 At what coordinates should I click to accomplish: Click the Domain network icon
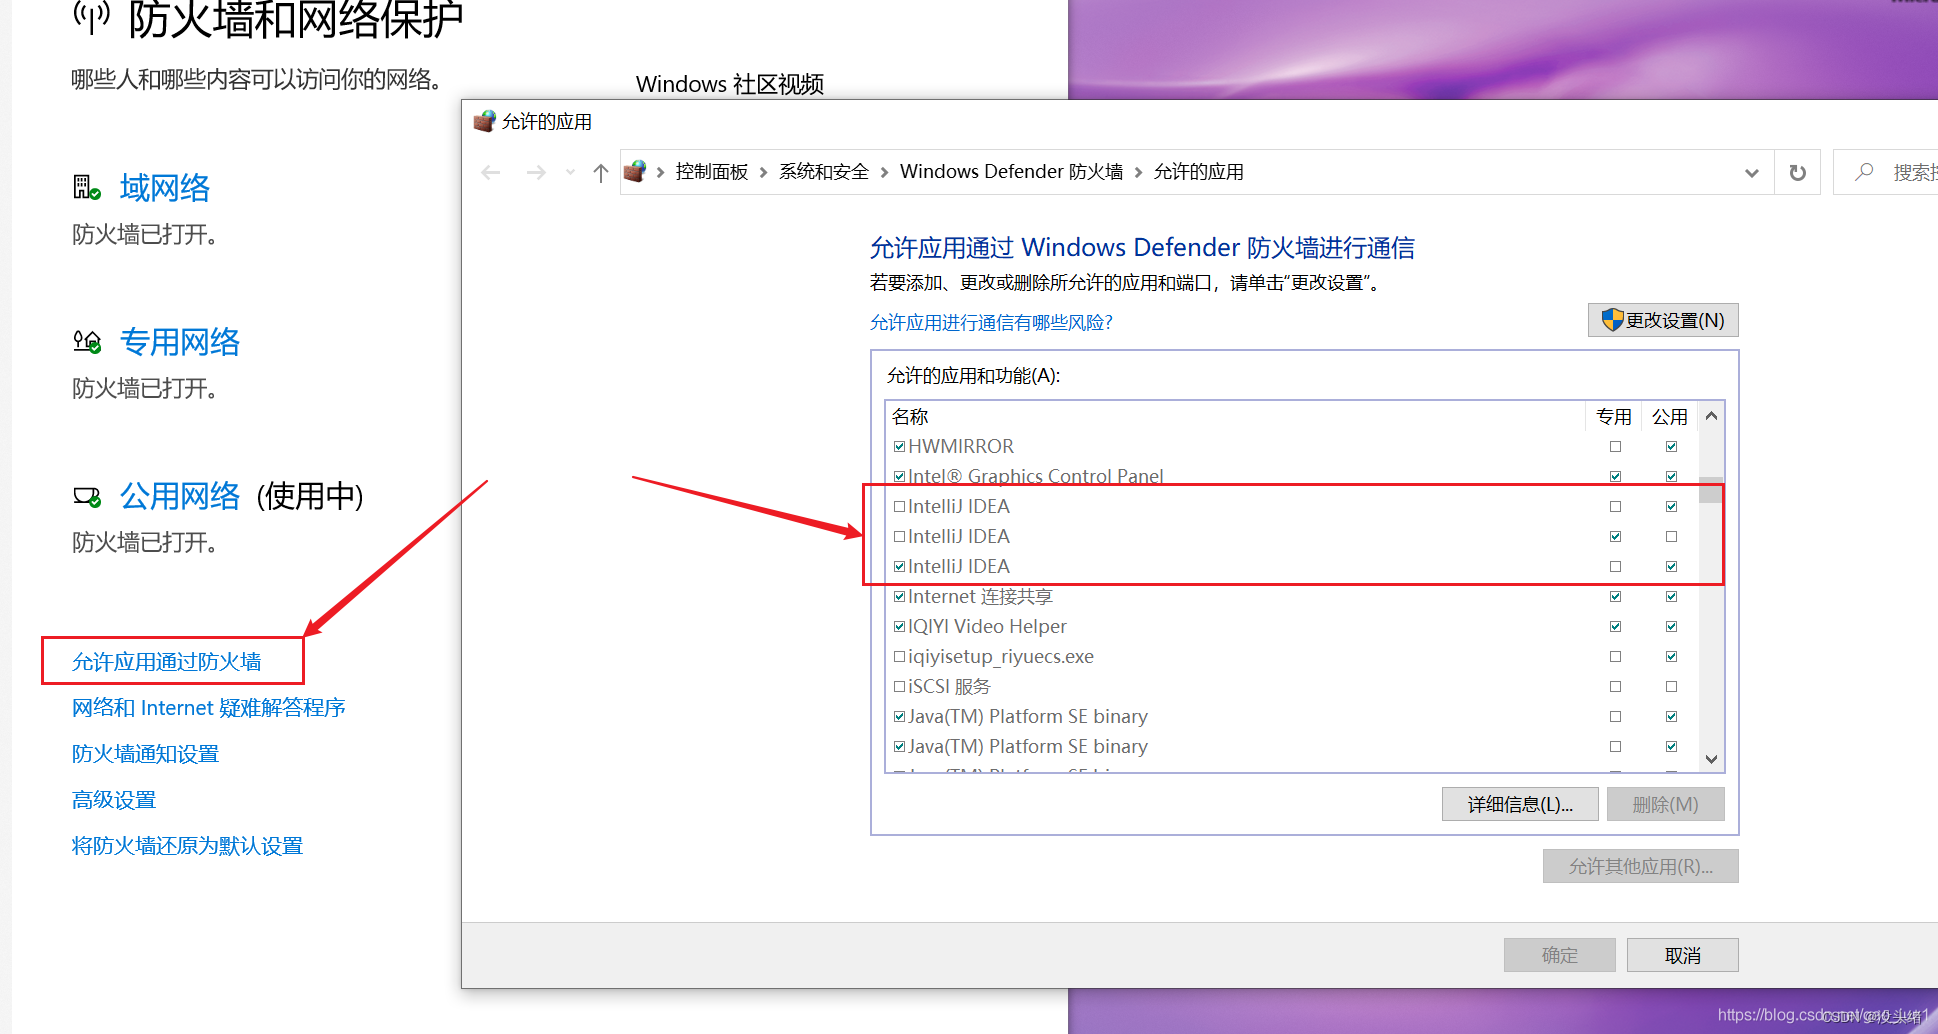point(87,187)
